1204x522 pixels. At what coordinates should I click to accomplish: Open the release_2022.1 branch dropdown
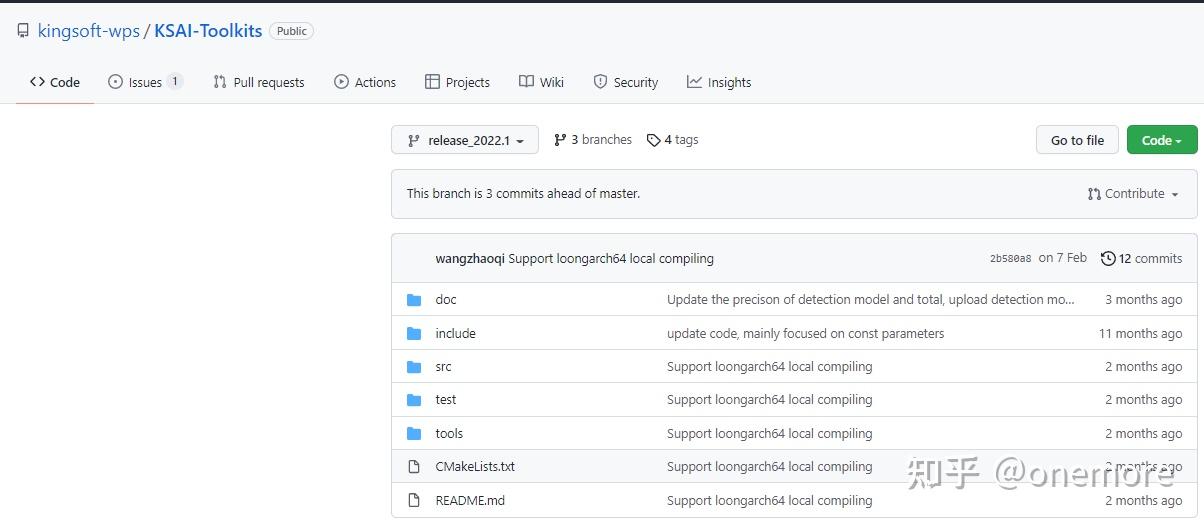coord(465,140)
